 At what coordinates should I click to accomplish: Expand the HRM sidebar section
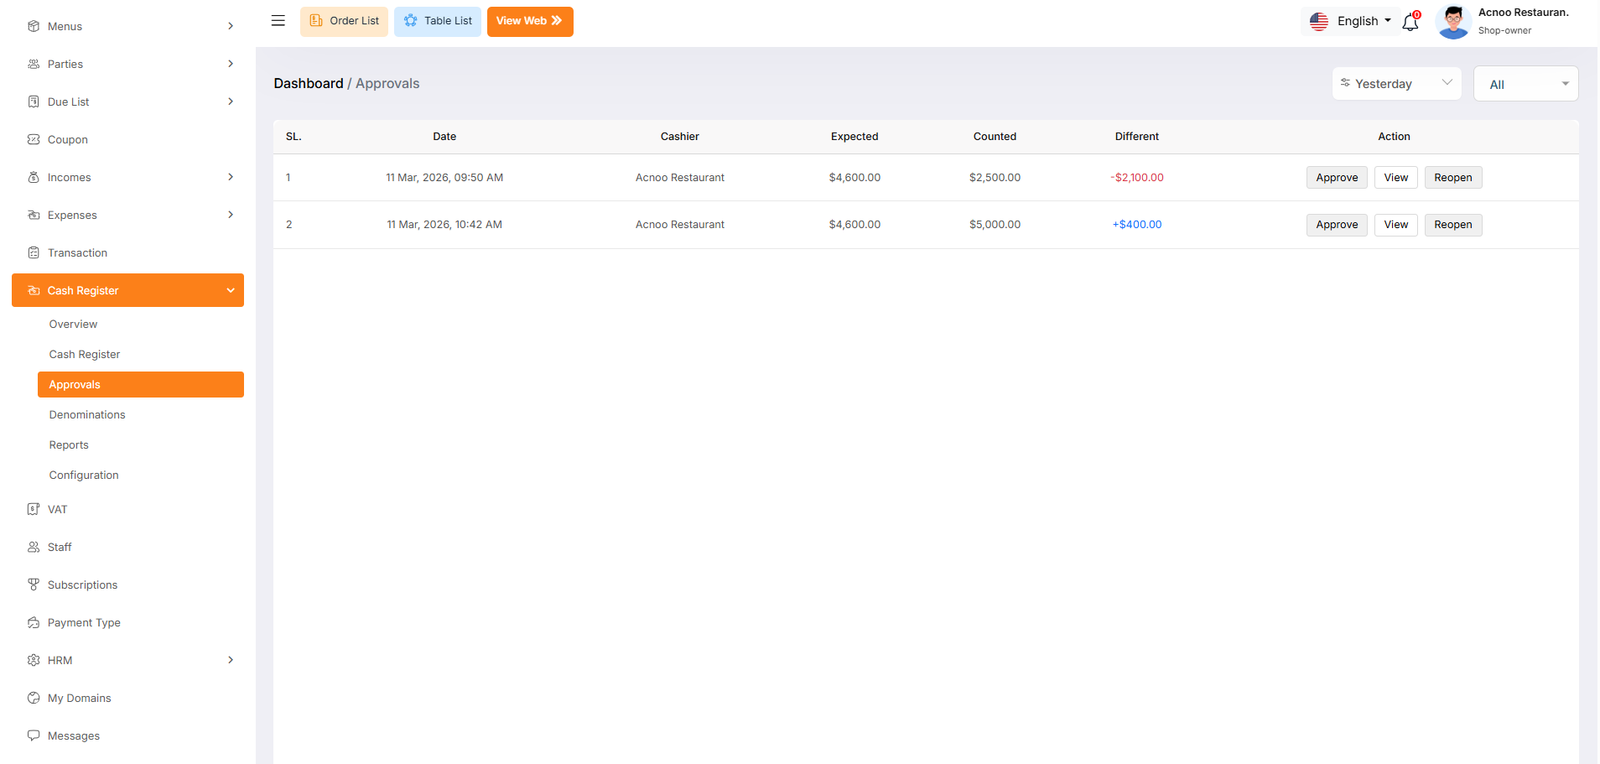[230, 660]
